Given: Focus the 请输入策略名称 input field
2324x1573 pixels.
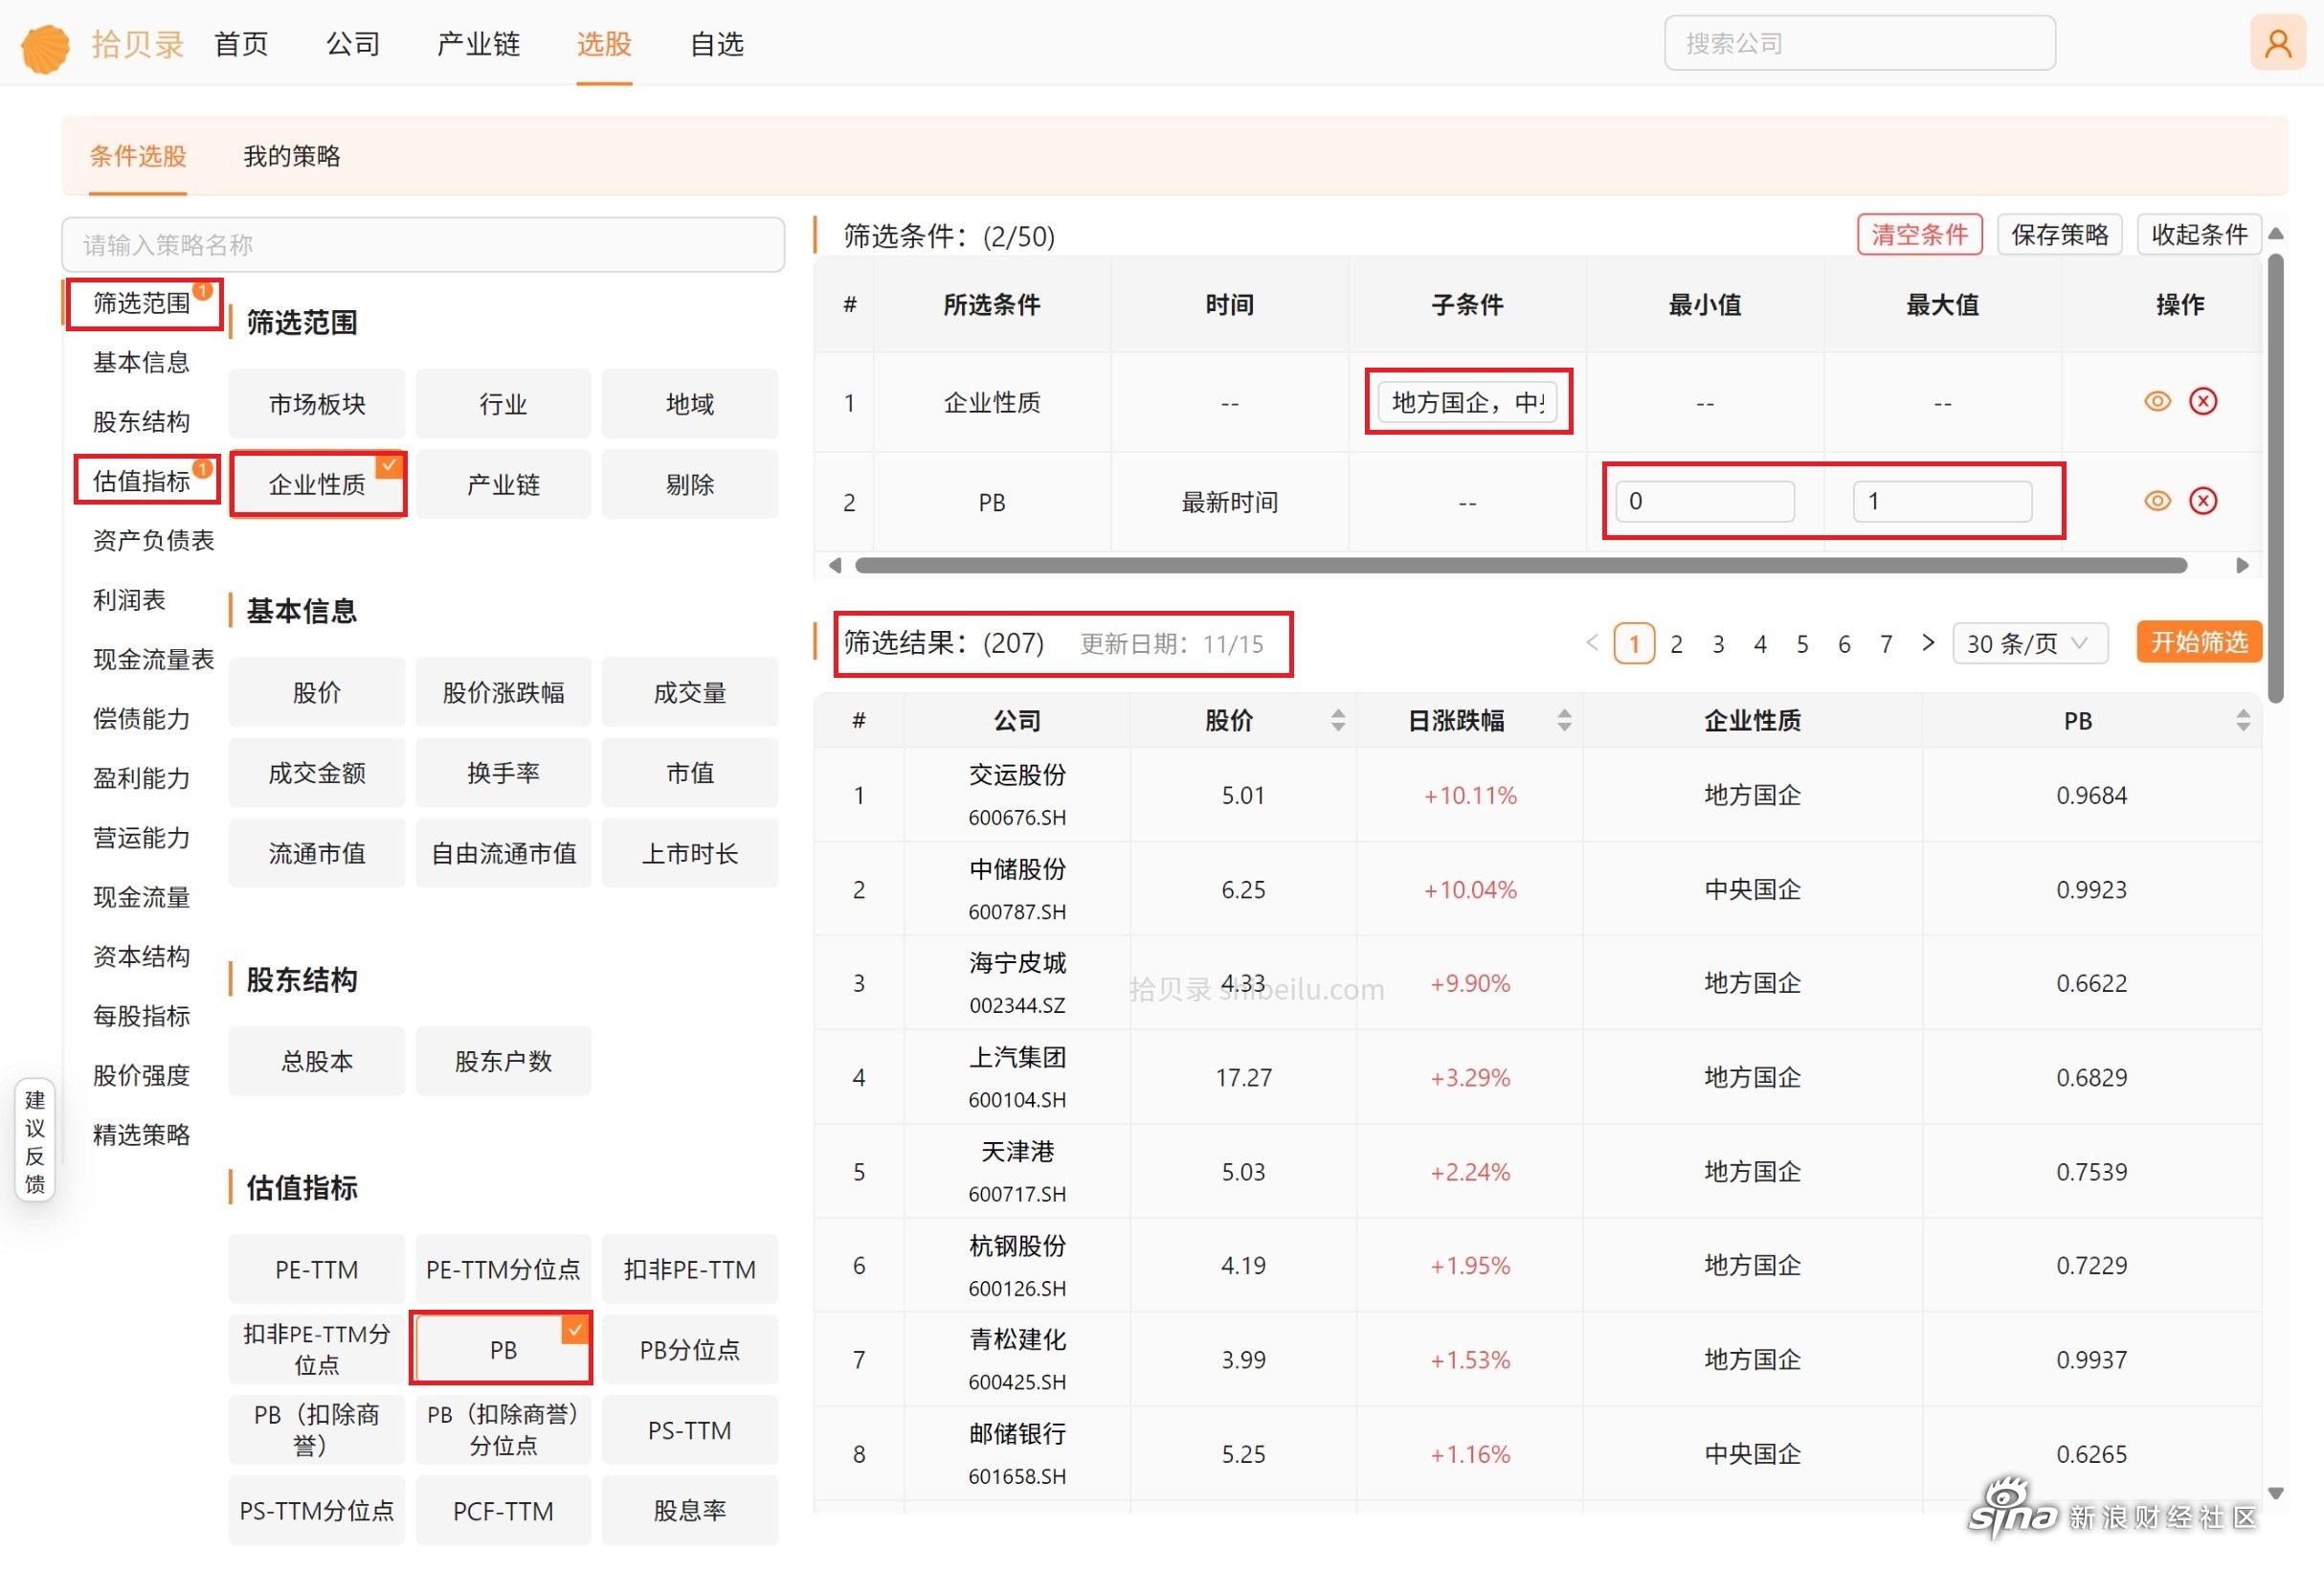Looking at the screenshot, I should (x=423, y=244).
